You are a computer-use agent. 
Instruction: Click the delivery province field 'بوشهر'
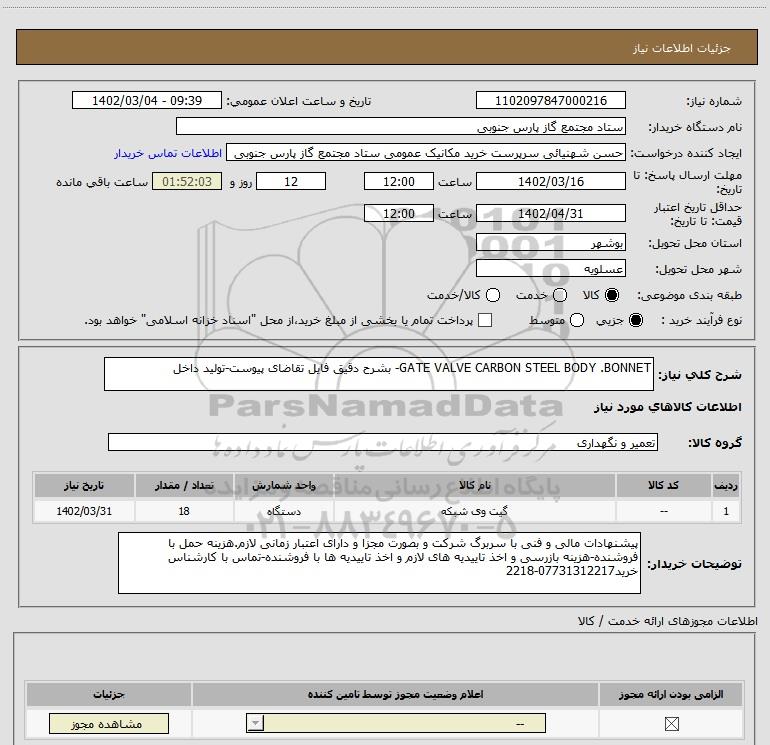(550, 242)
